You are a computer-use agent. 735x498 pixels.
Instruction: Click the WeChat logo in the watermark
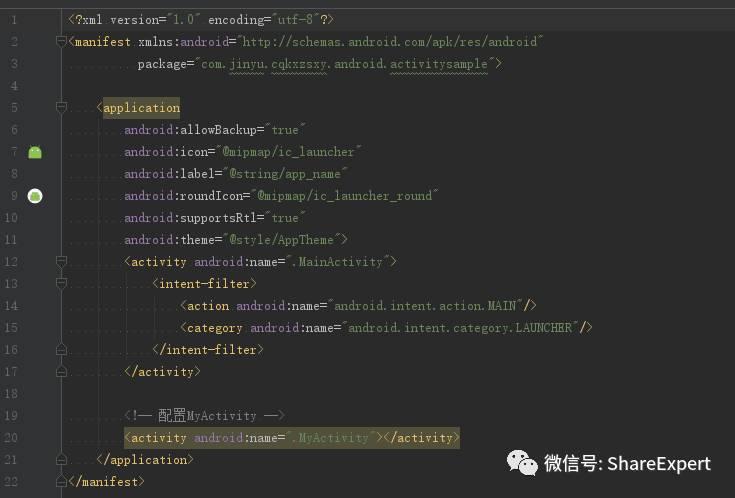(521, 462)
